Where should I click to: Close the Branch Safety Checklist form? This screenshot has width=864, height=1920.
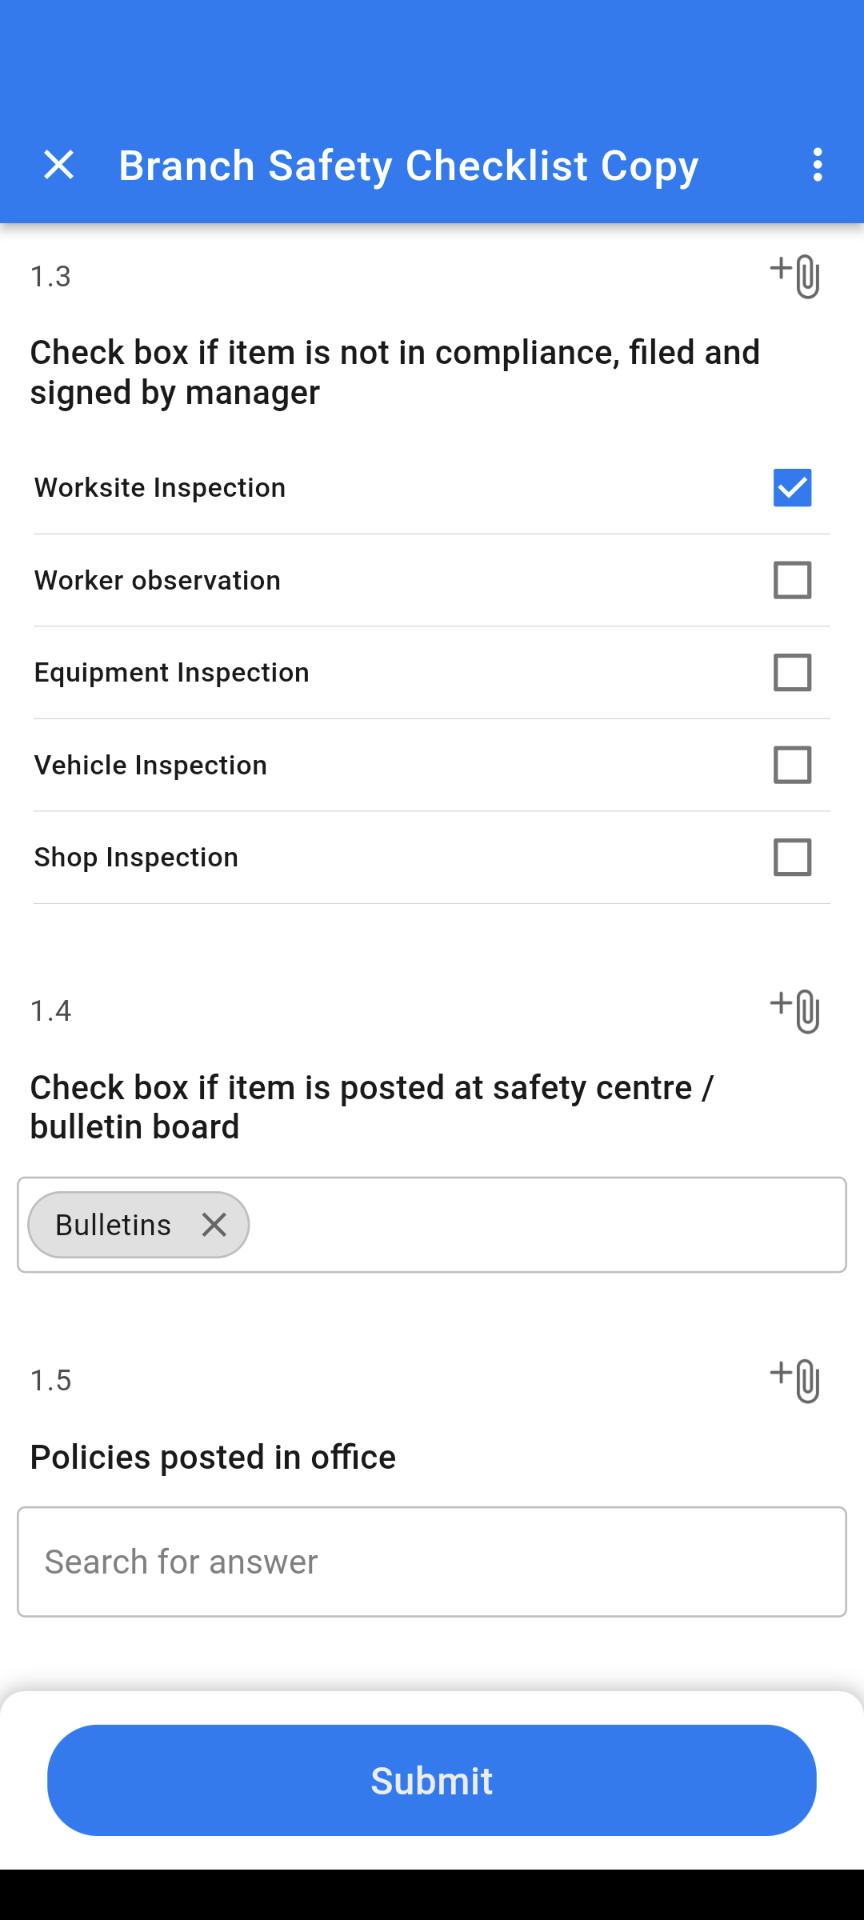[x=59, y=165]
